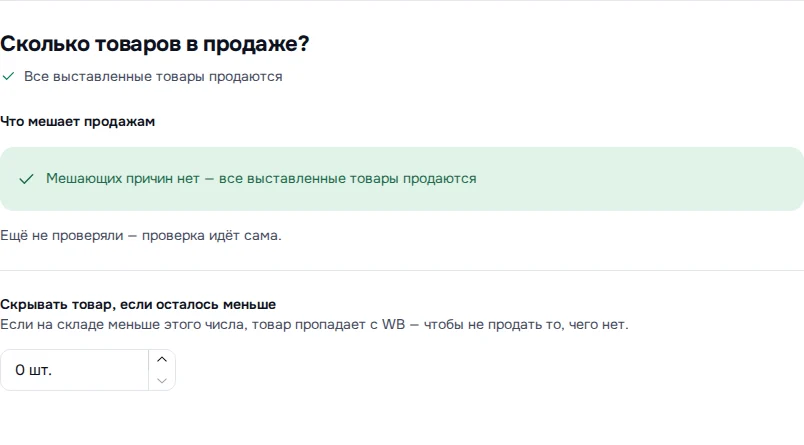Focus the '0 шт.' quantity input field
The height and width of the screenshot is (445, 804).
(x=75, y=370)
